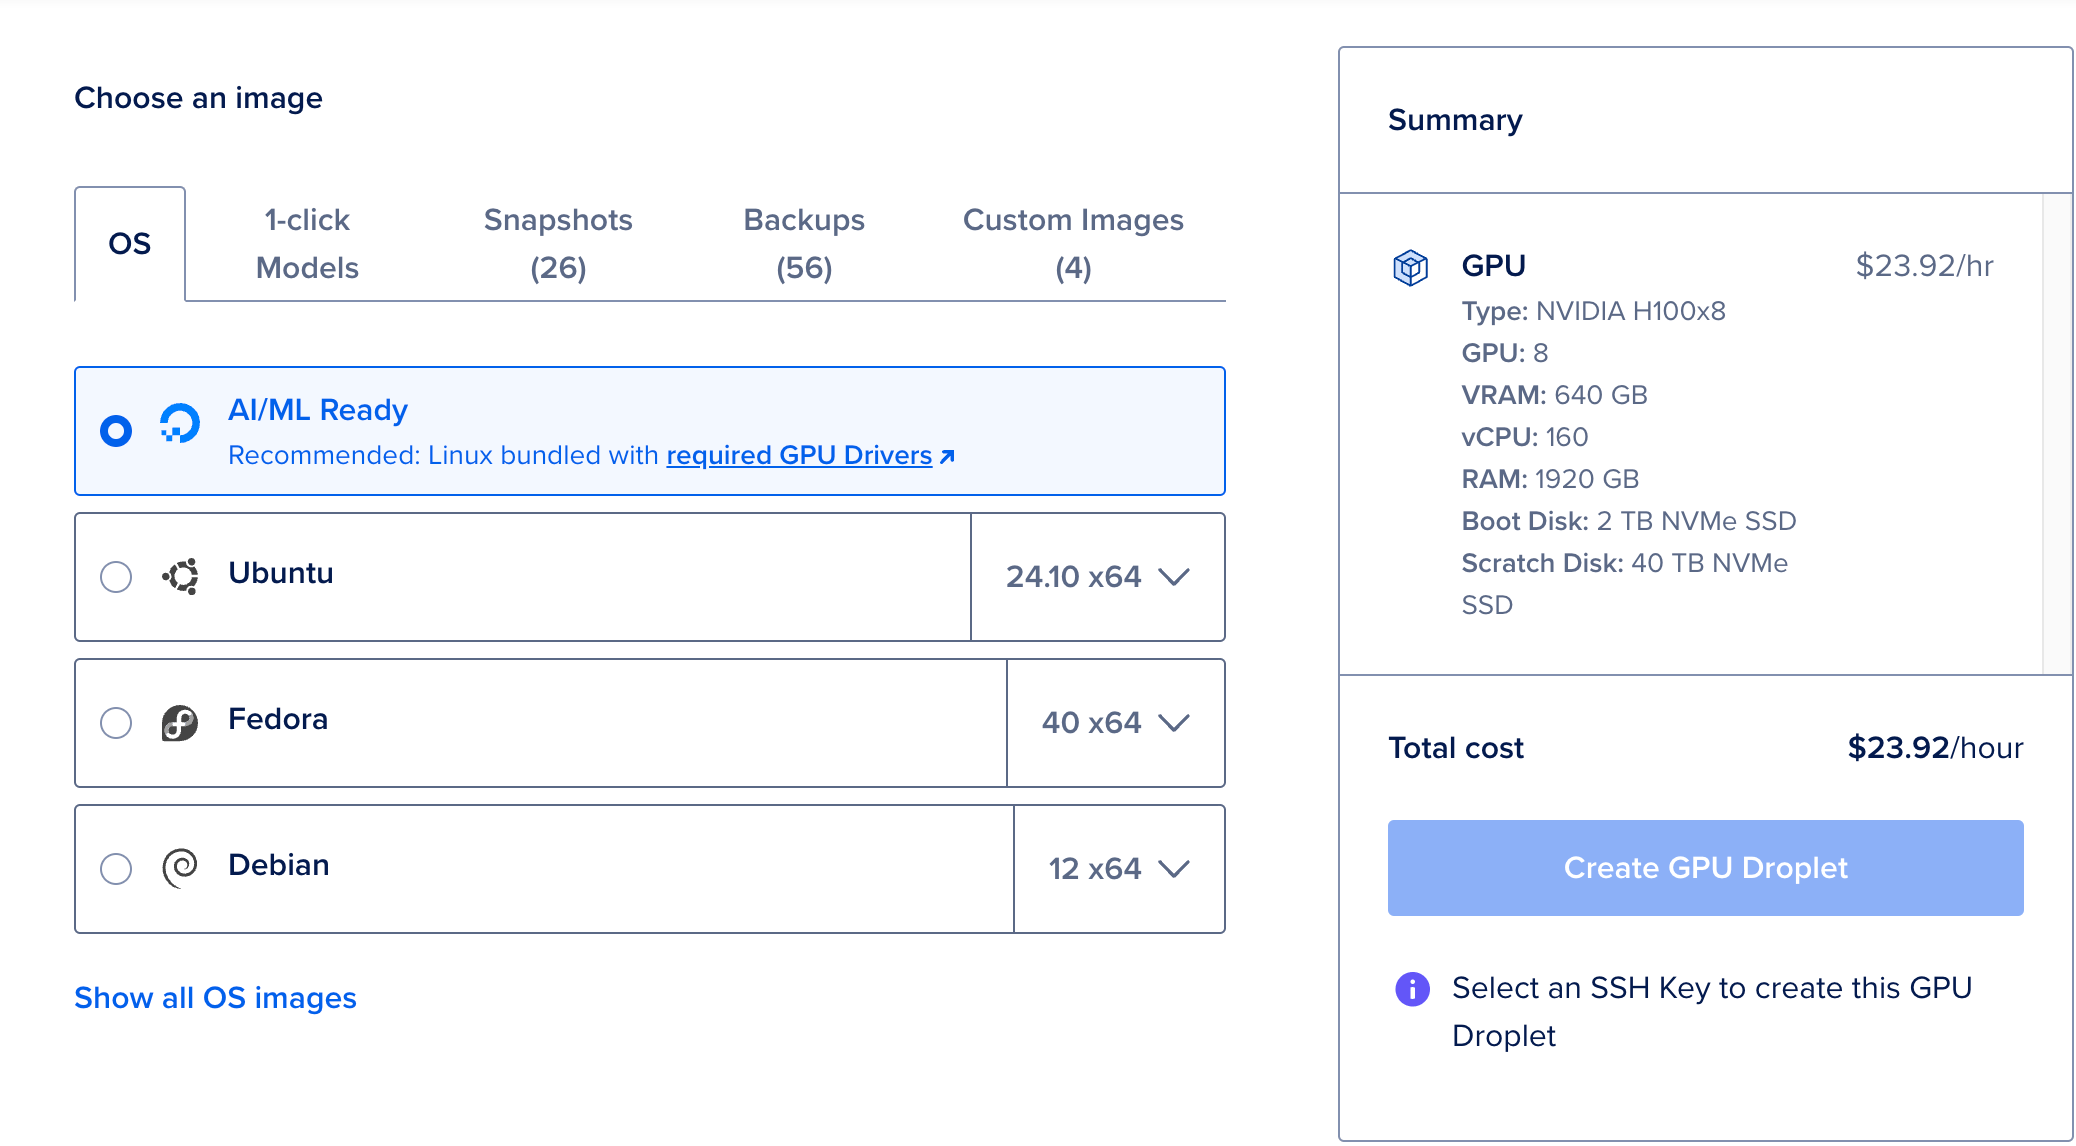Click the Boot Disk: 2 TB NVMe SSD line
The image size is (2076, 1146).
(x=1629, y=521)
